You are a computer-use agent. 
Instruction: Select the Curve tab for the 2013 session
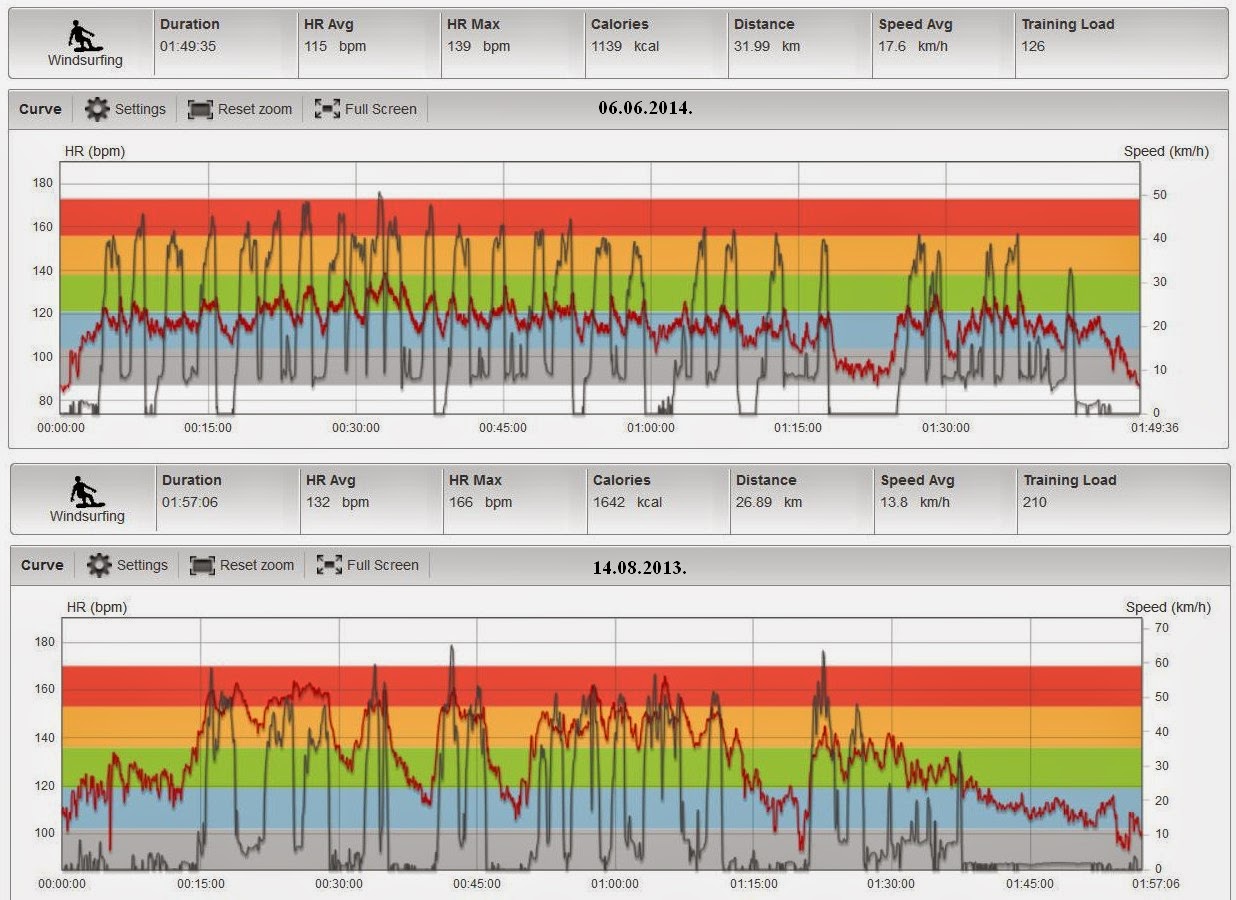41,565
